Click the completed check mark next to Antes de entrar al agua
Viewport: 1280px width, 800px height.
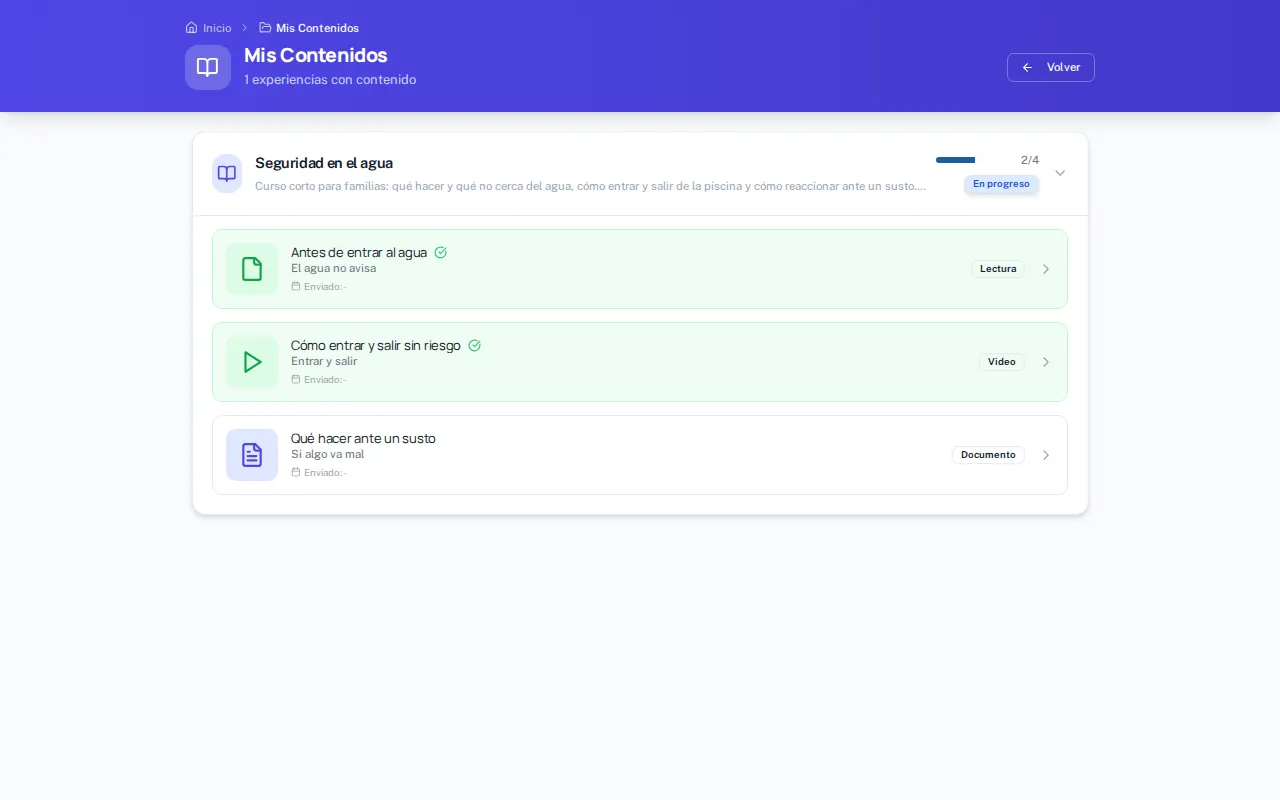[x=441, y=253]
